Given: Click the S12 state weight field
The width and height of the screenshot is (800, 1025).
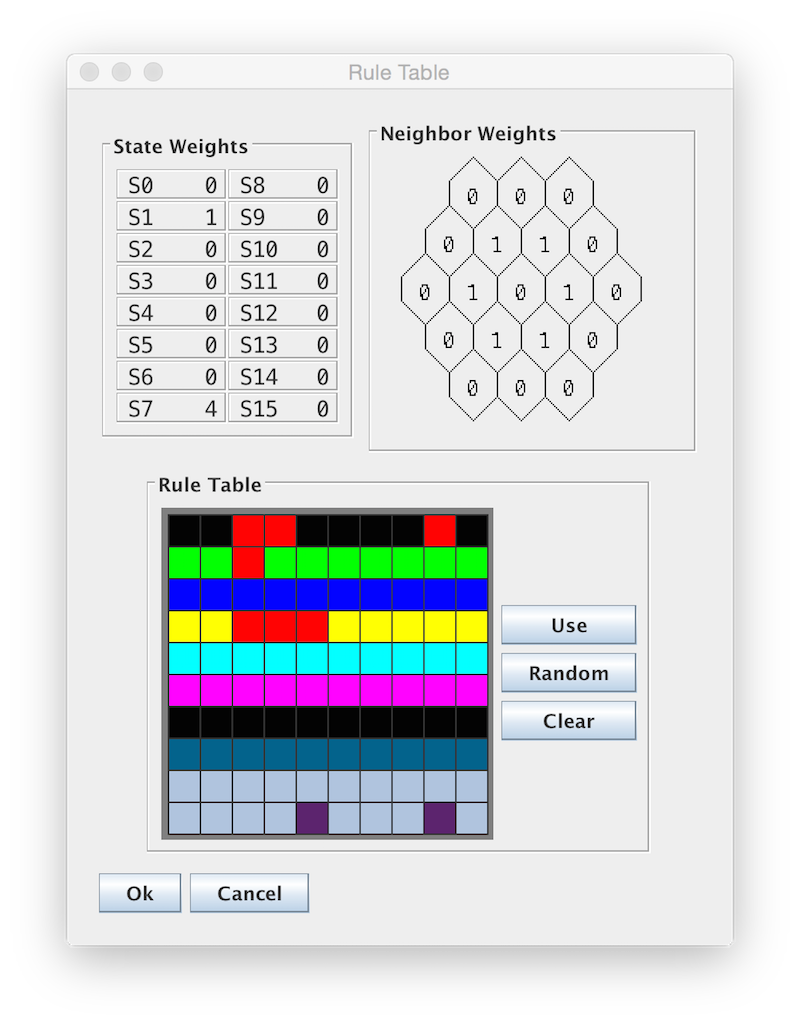Looking at the screenshot, I should (x=283, y=312).
